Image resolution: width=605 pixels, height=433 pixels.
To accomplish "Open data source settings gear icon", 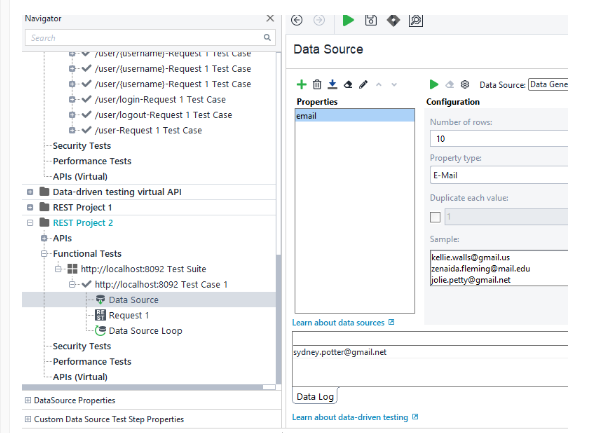I will click(x=465, y=85).
